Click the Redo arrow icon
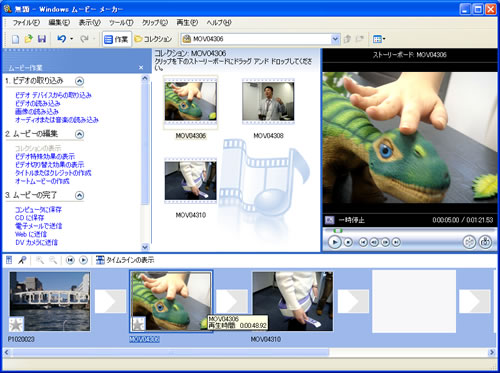This screenshot has height=373, width=500. [84, 39]
